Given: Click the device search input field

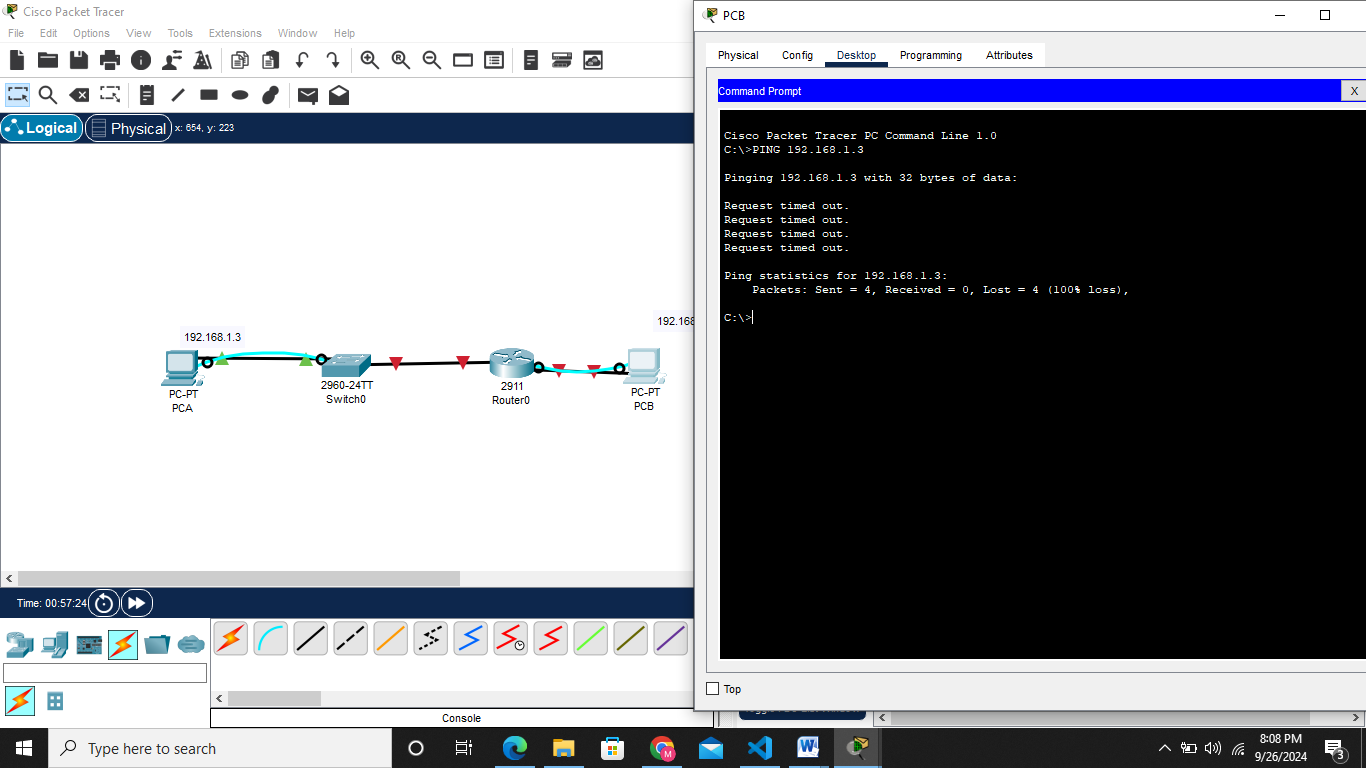Looking at the screenshot, I should pos(105,673).
